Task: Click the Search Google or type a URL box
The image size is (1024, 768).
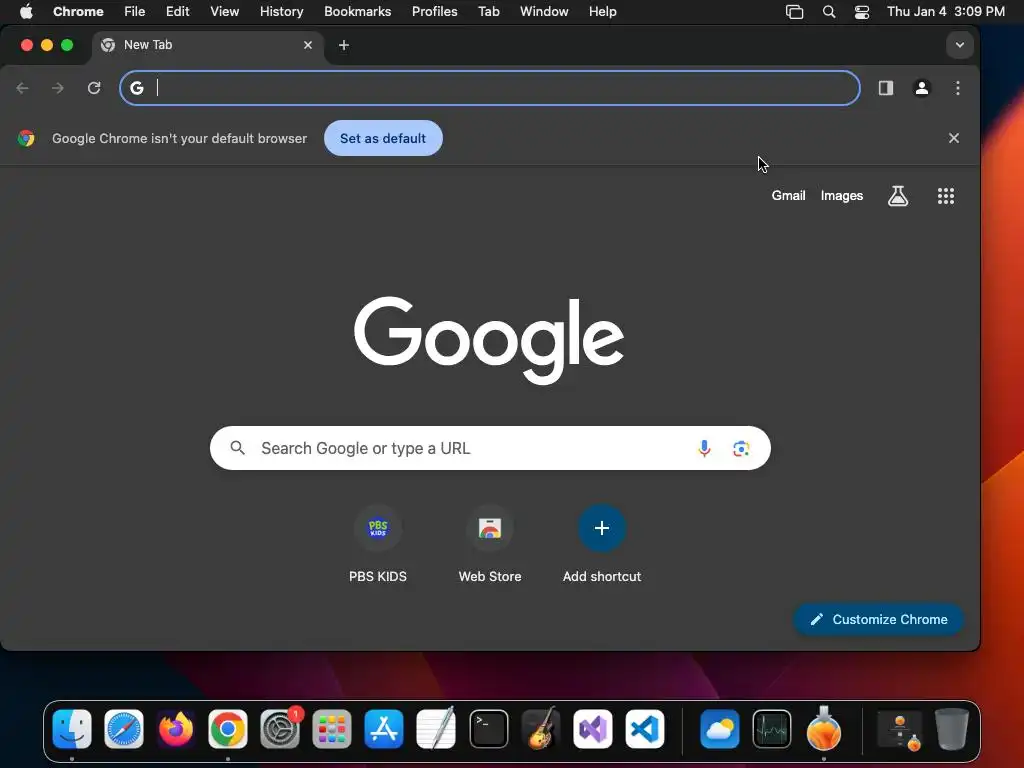Action: coord(490,448)
